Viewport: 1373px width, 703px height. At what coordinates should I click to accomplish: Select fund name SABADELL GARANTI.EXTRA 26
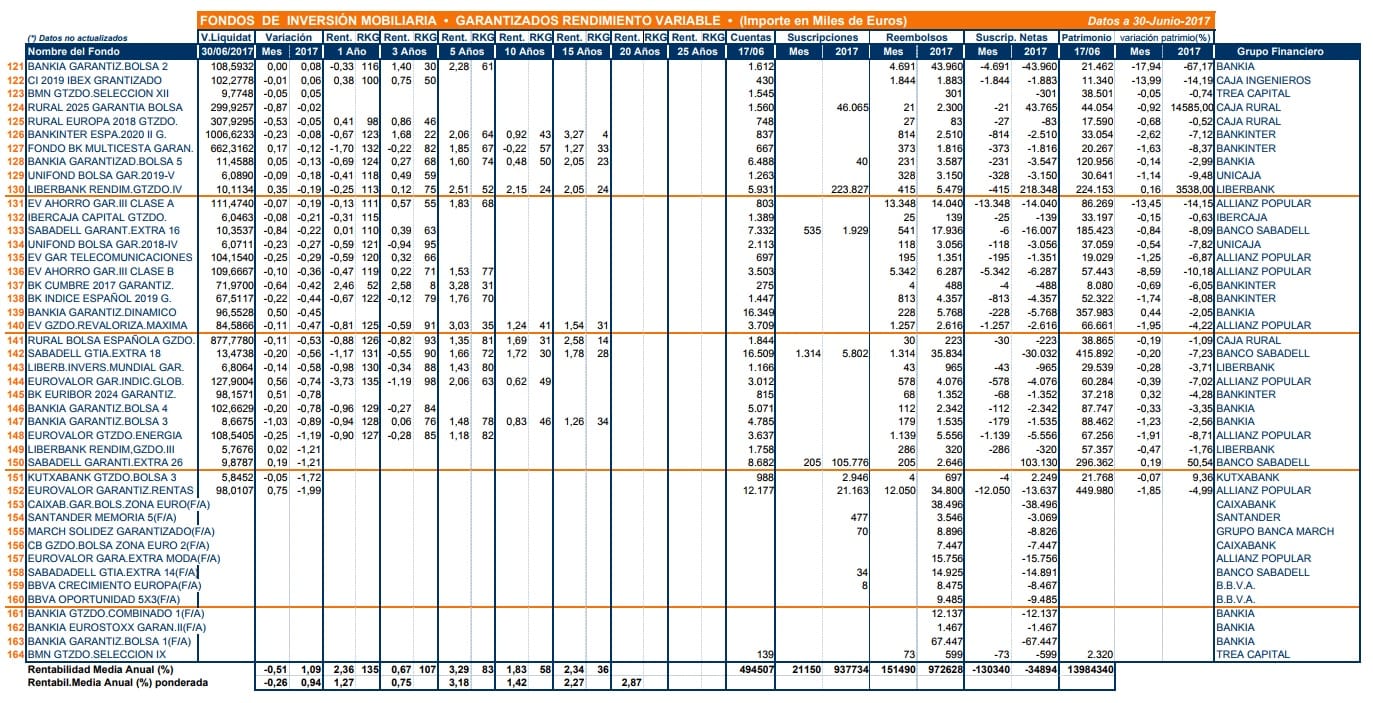(105, 464)
